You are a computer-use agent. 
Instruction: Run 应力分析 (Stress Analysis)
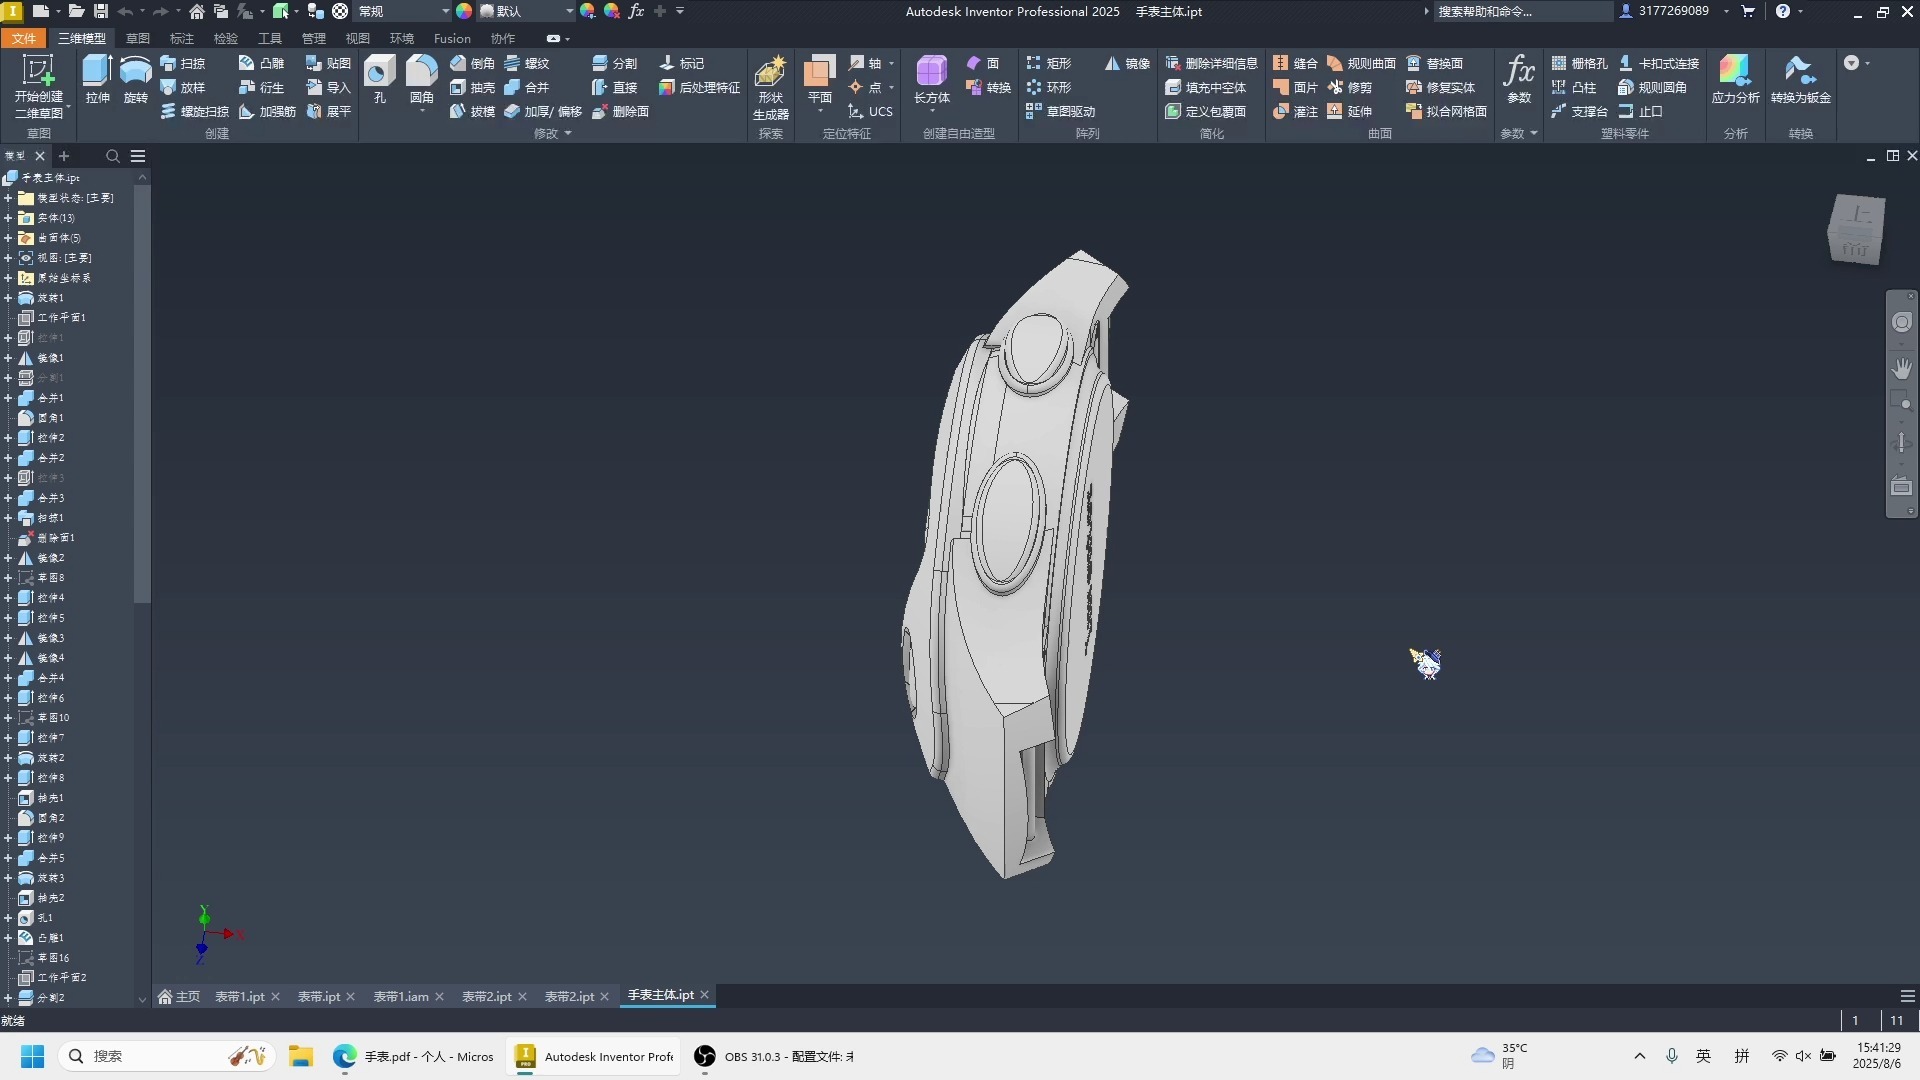[1735, 80]
